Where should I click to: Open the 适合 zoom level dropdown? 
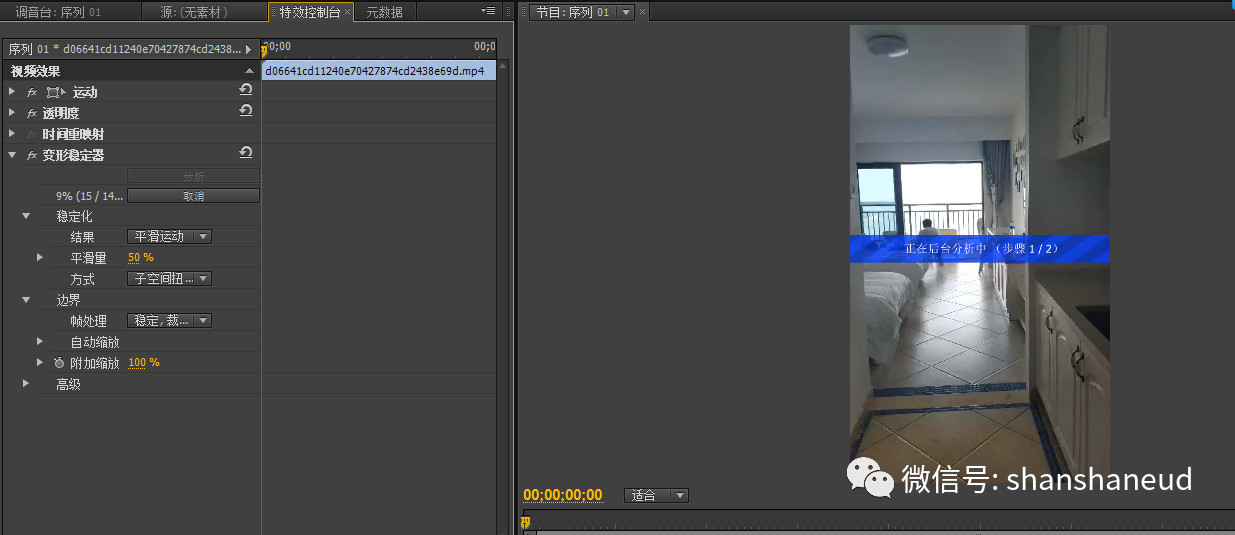656,495
